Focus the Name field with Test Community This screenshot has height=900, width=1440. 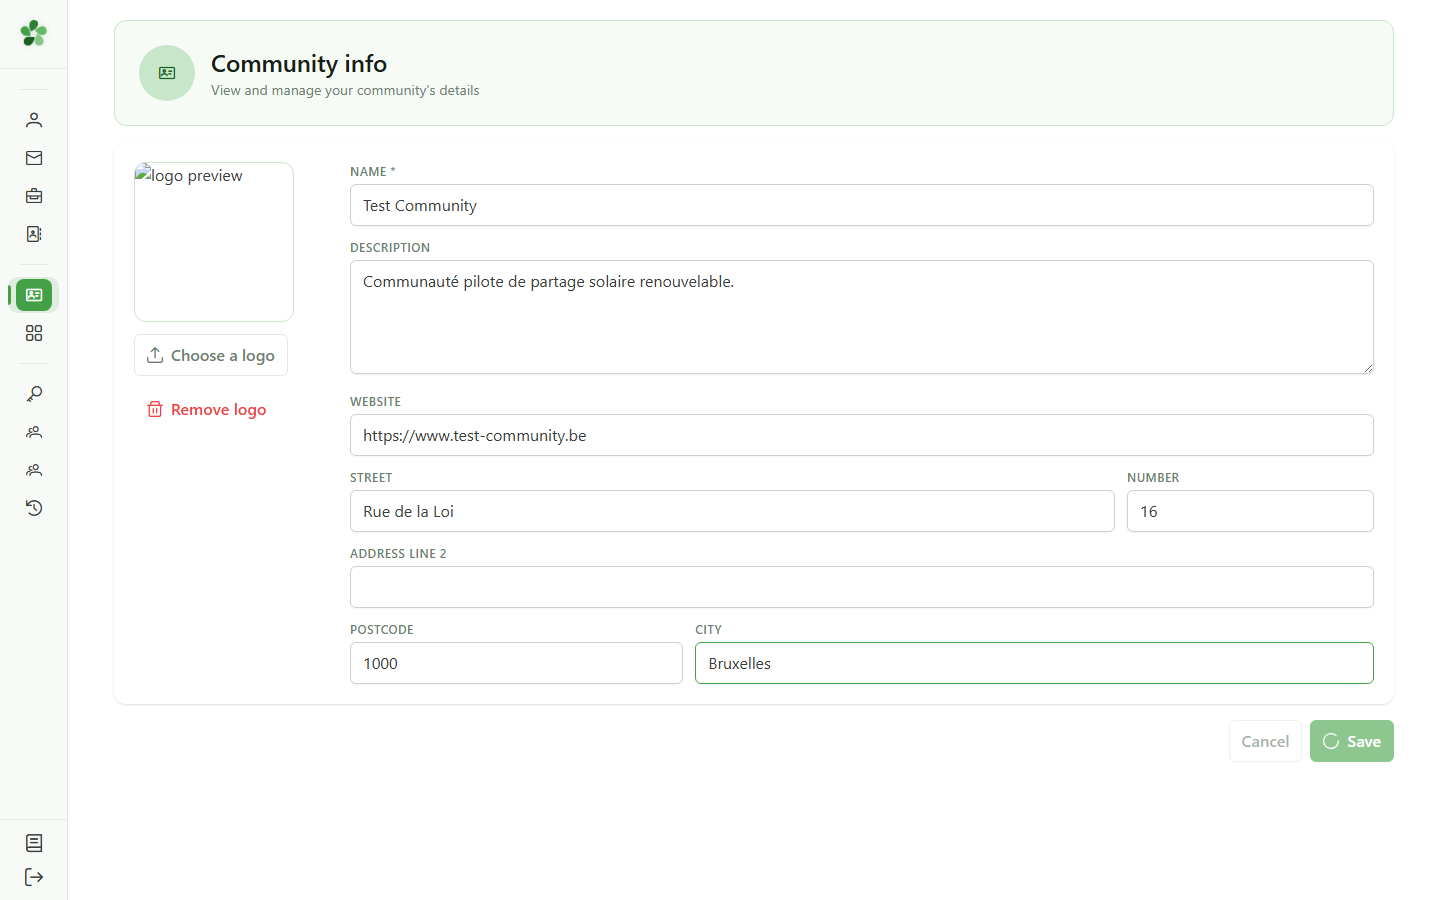pos(862,205)
